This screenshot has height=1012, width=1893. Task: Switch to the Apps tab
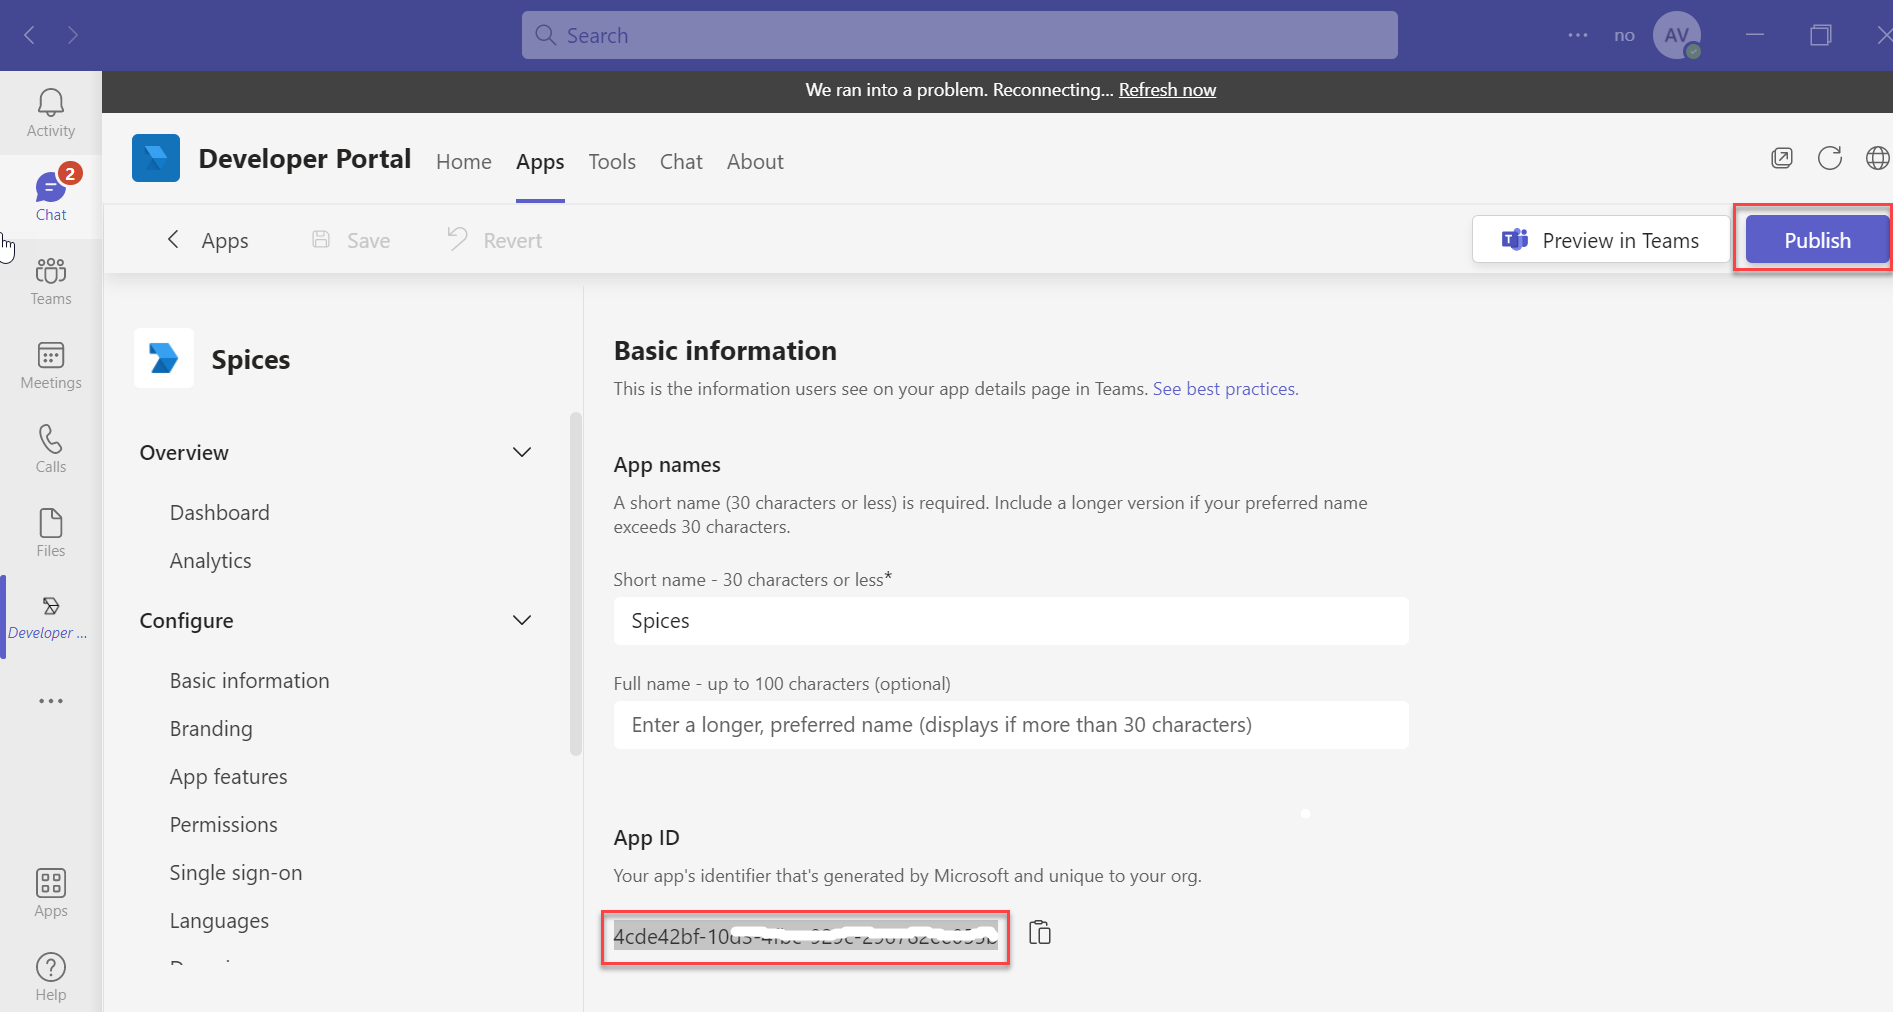tap(540, 162)
